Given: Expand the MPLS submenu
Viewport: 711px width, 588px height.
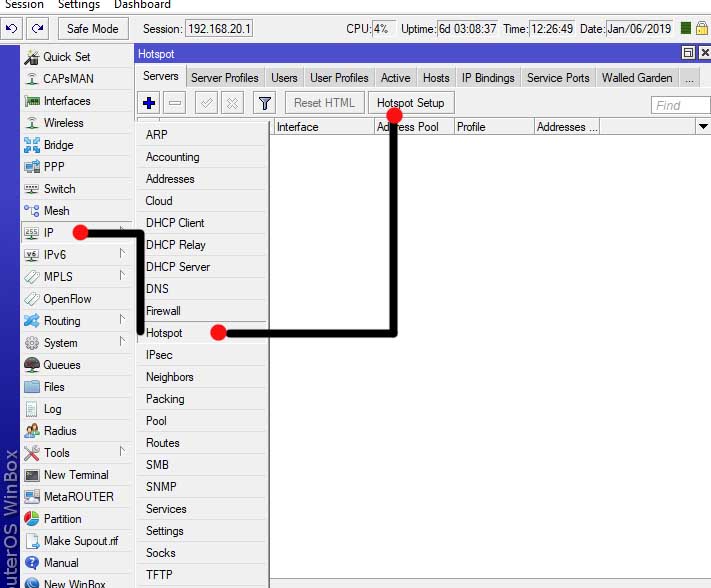Looking at the screenshot, I should pos(76,277).
